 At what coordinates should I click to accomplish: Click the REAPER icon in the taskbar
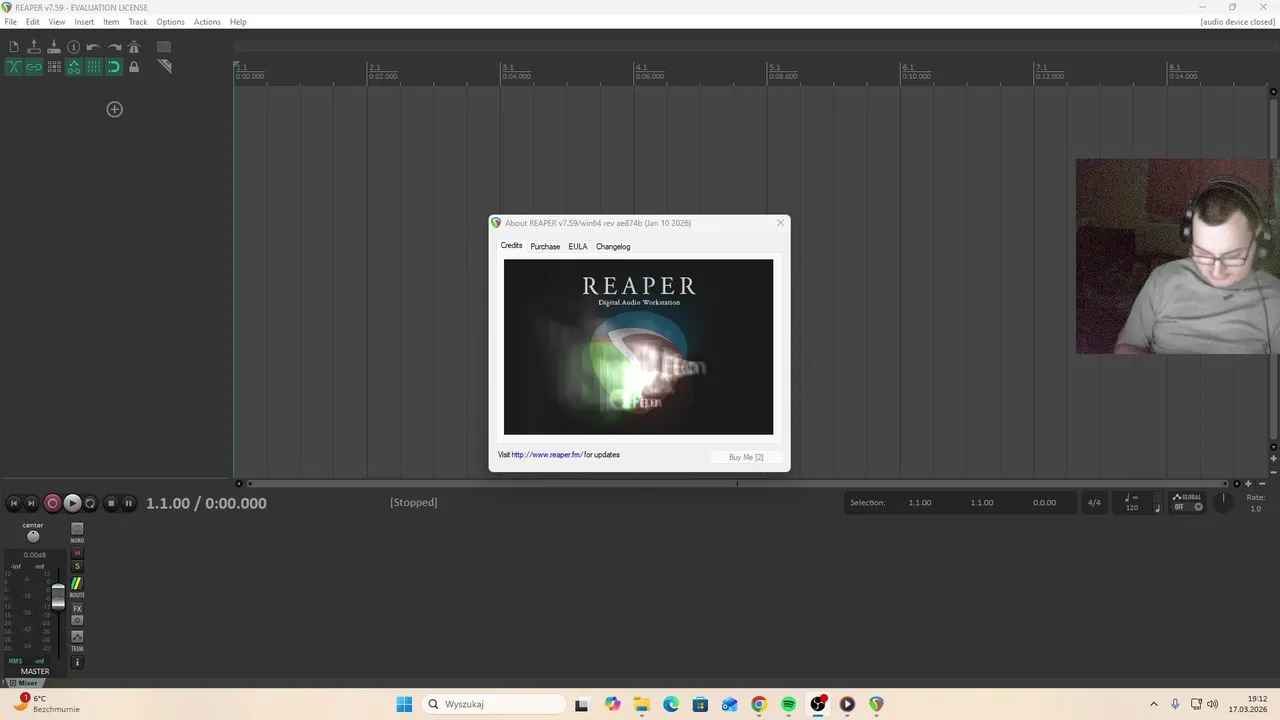[876, 704]
